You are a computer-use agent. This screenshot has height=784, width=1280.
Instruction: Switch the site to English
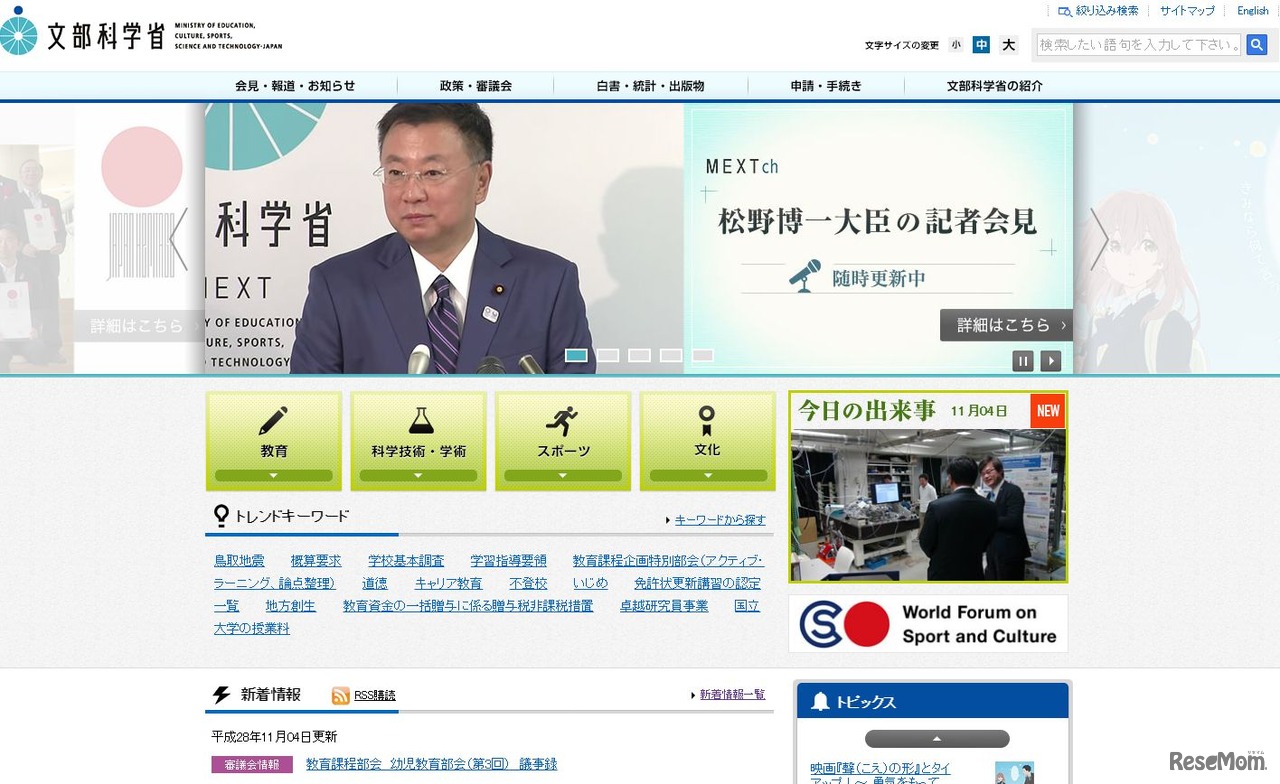coord(1252,10)
